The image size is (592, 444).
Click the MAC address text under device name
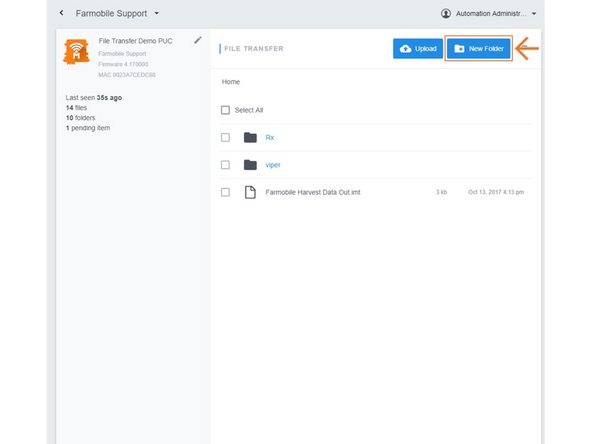(127, 75)
